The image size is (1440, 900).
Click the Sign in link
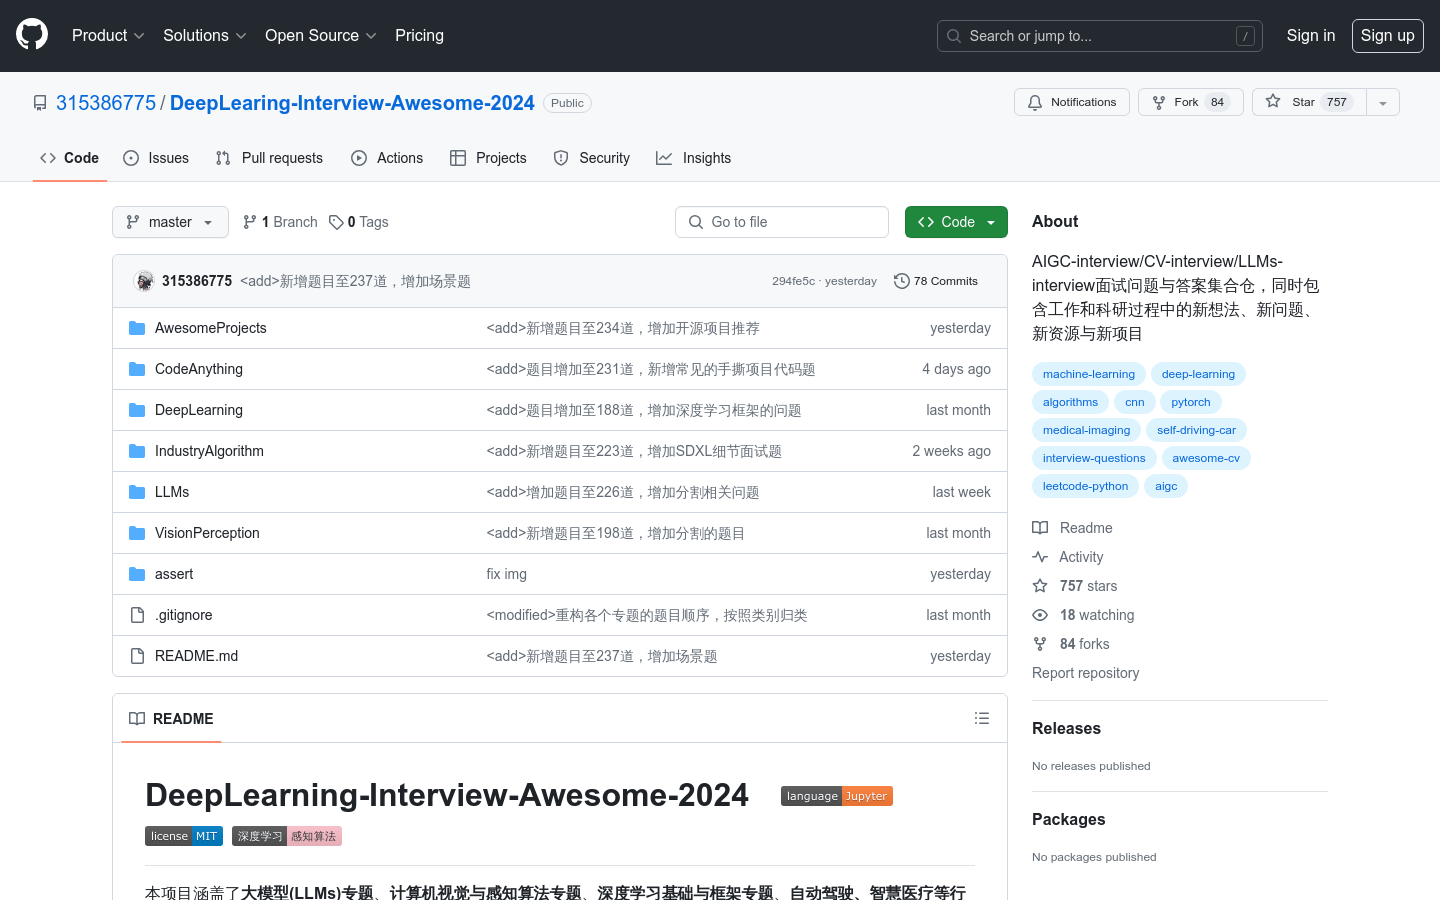(1310, 35)
